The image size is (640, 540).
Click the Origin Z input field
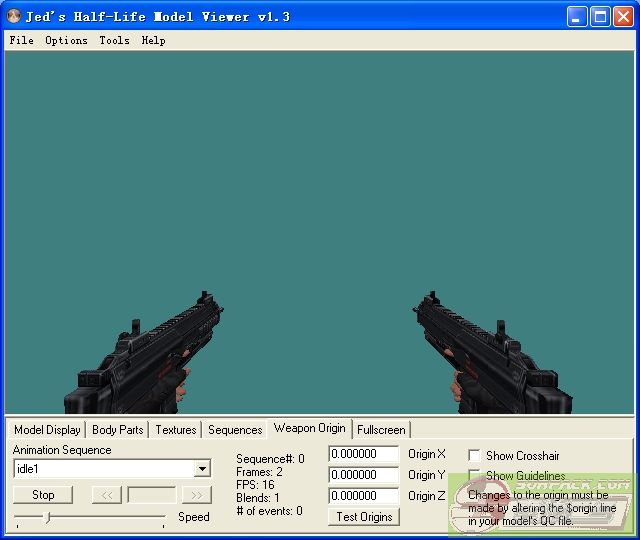[x=363, y=496]
